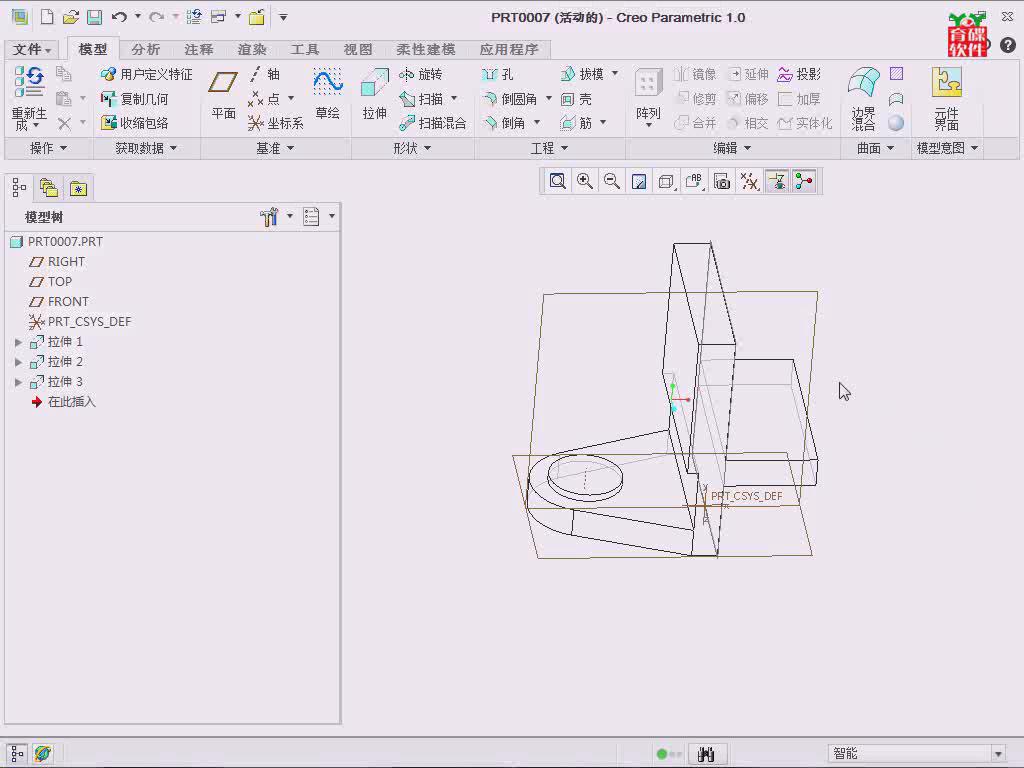Click the 筋 rib button
This screenshot has height=768, width=1024.
tap(576, 123)
